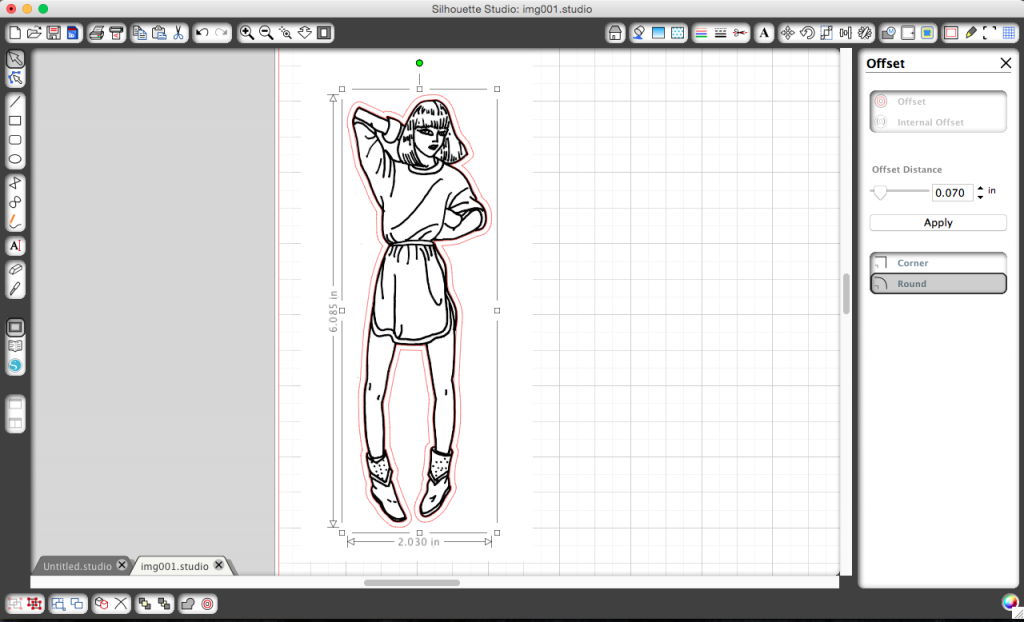Select the Line drawing tool
Image resolution: width=1024 pixels, height=622 pixels.
(15, 101)
